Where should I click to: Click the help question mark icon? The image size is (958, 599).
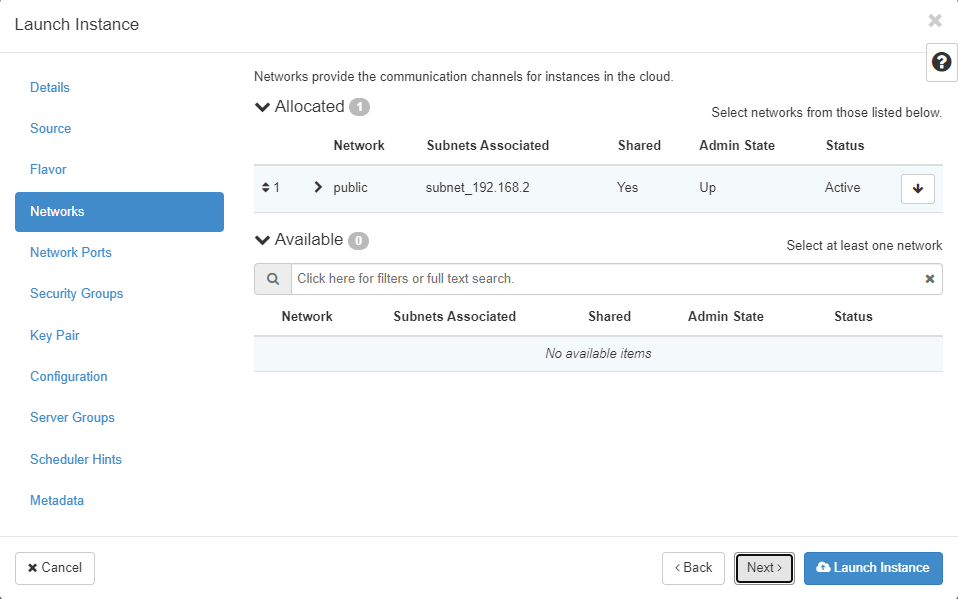(x=941, y=62)
